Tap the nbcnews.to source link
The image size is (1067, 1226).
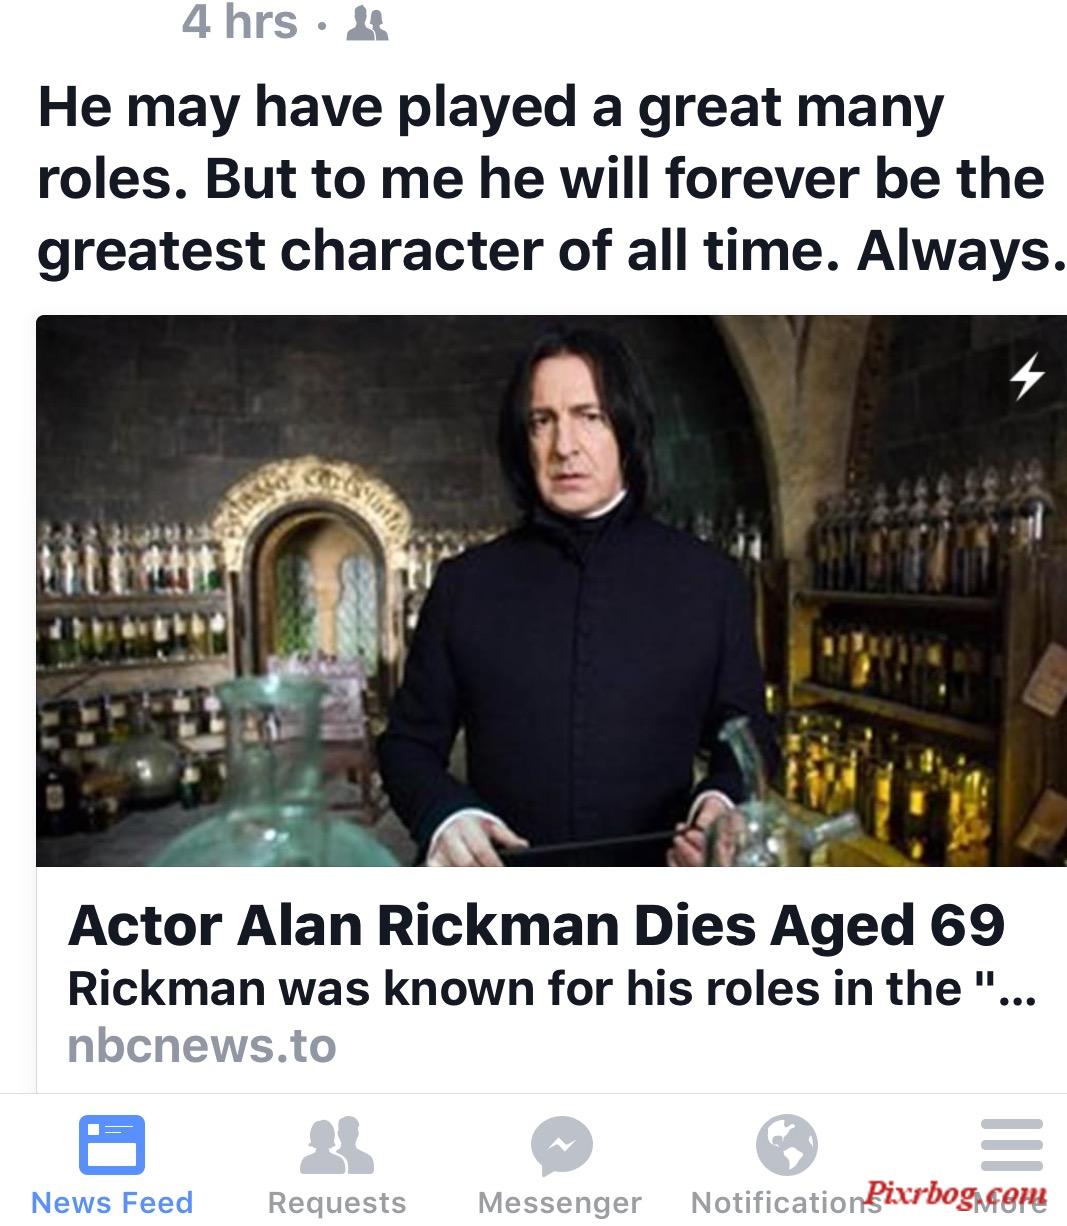[x=202, y=1046]
